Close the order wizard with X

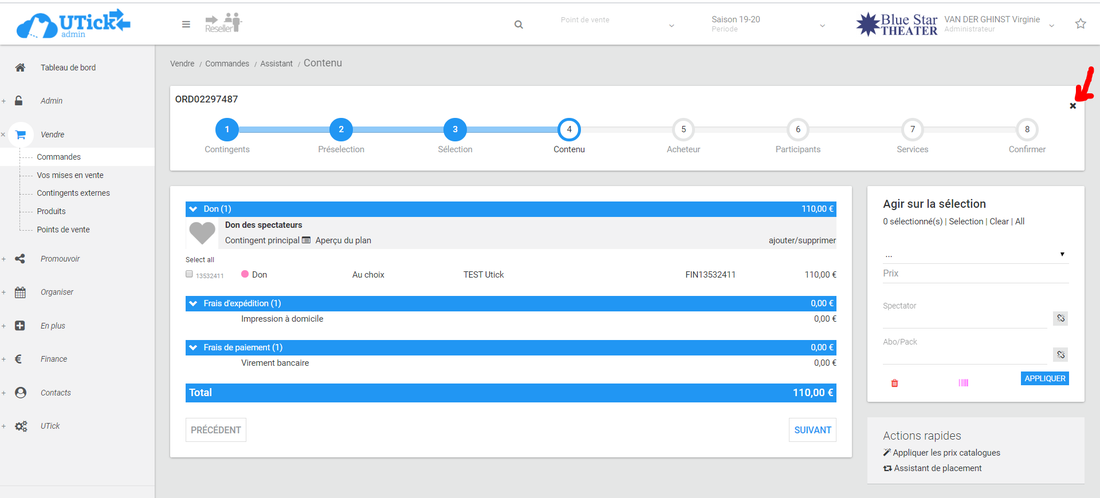[x=1073, y=106]
